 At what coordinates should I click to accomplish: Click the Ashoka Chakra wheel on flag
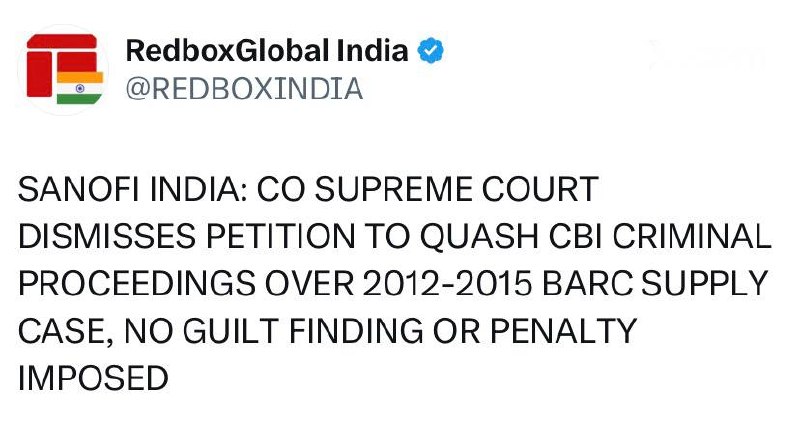[80, 88]
